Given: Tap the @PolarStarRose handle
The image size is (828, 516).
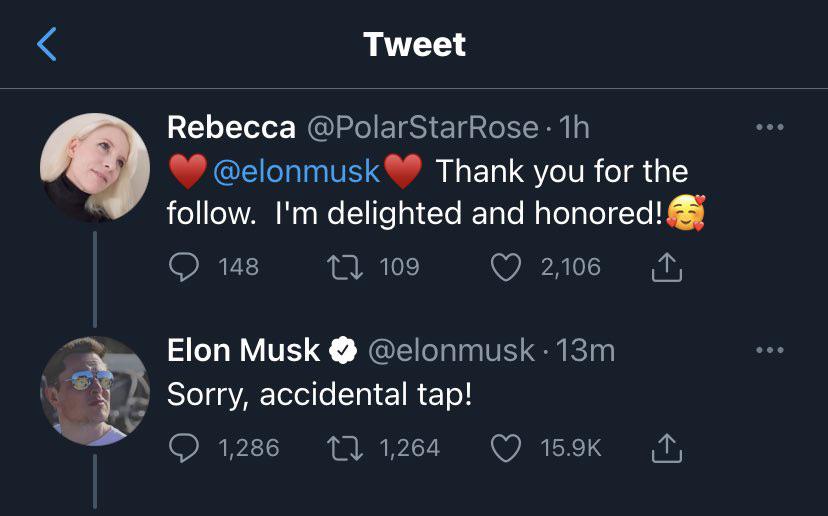Looking at the screenshot, I should tap(422, 128).
